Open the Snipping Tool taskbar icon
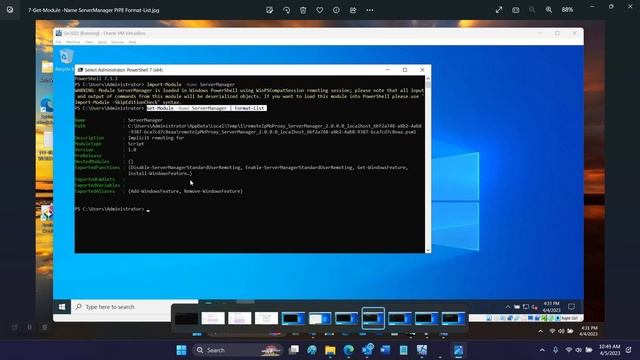The height and width of the screenshot is (360, 640). pyautogui.click(x=422, y=350)
